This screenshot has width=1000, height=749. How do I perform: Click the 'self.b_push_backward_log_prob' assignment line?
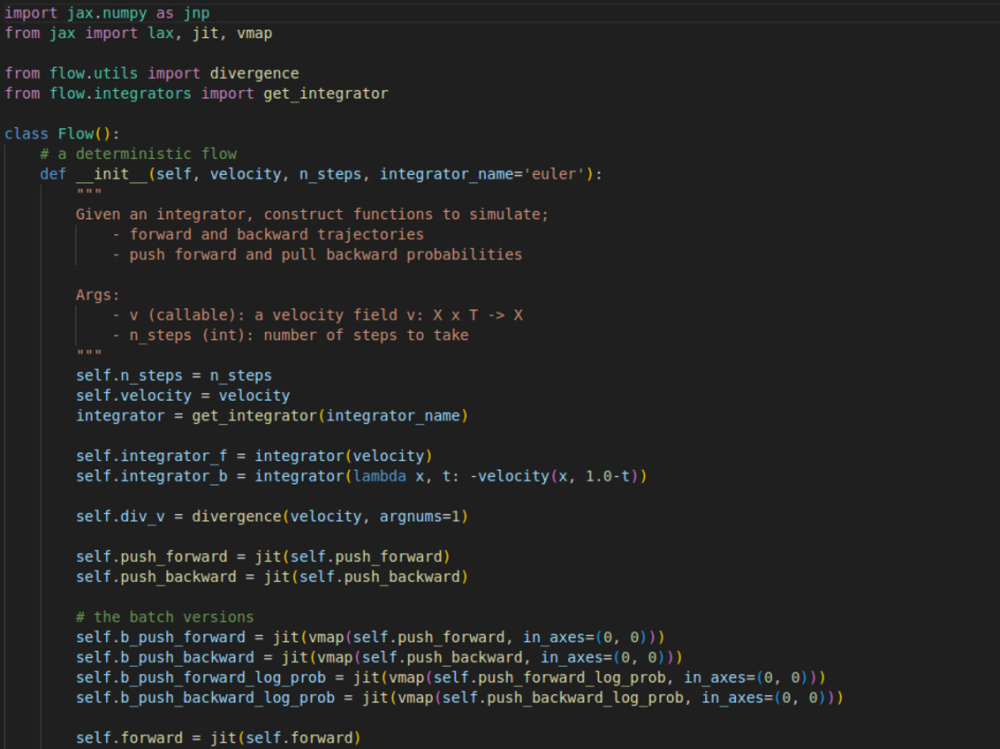[x=460, y=697]
